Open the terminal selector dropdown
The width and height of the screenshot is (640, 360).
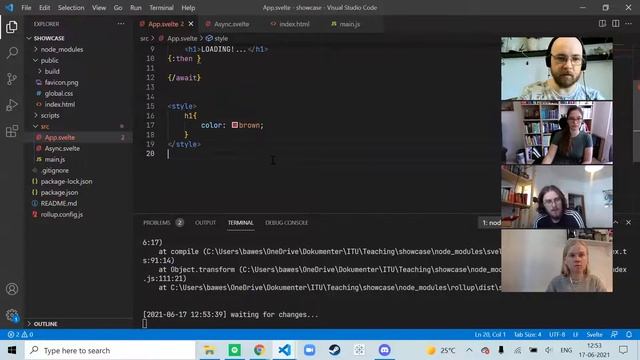pos(491,222)
